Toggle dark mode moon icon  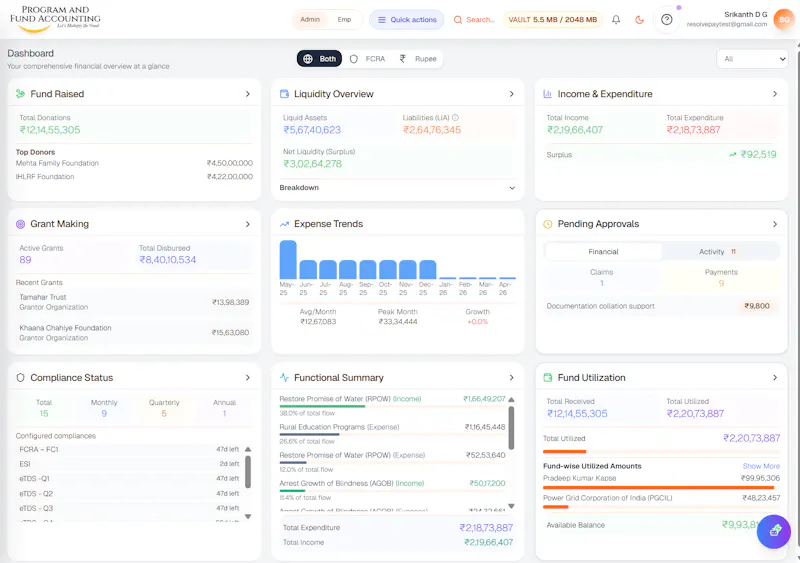[639, 20]
